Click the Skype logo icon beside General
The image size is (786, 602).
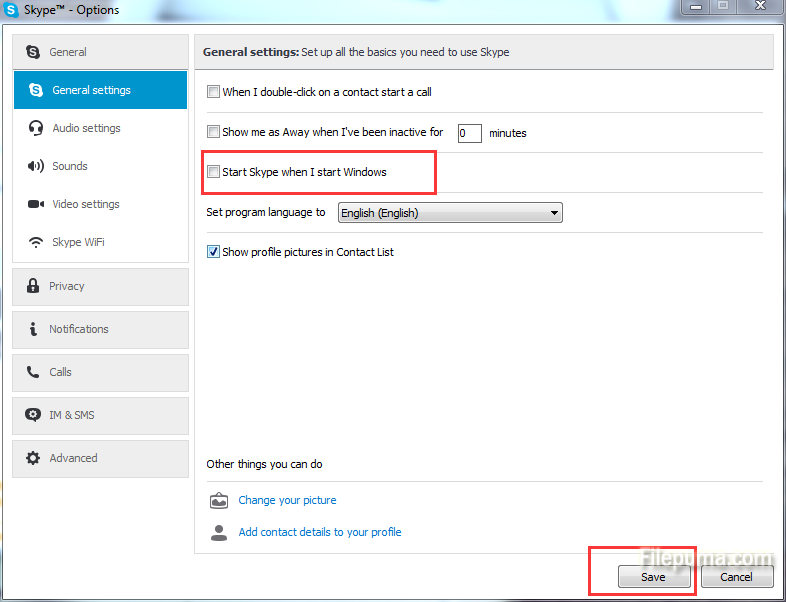coord(34,52)
